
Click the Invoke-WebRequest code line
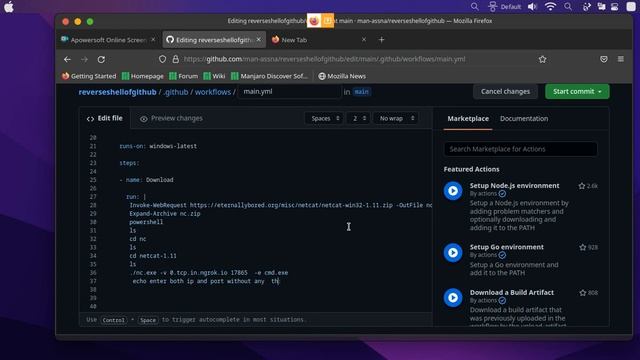[280, 205]
